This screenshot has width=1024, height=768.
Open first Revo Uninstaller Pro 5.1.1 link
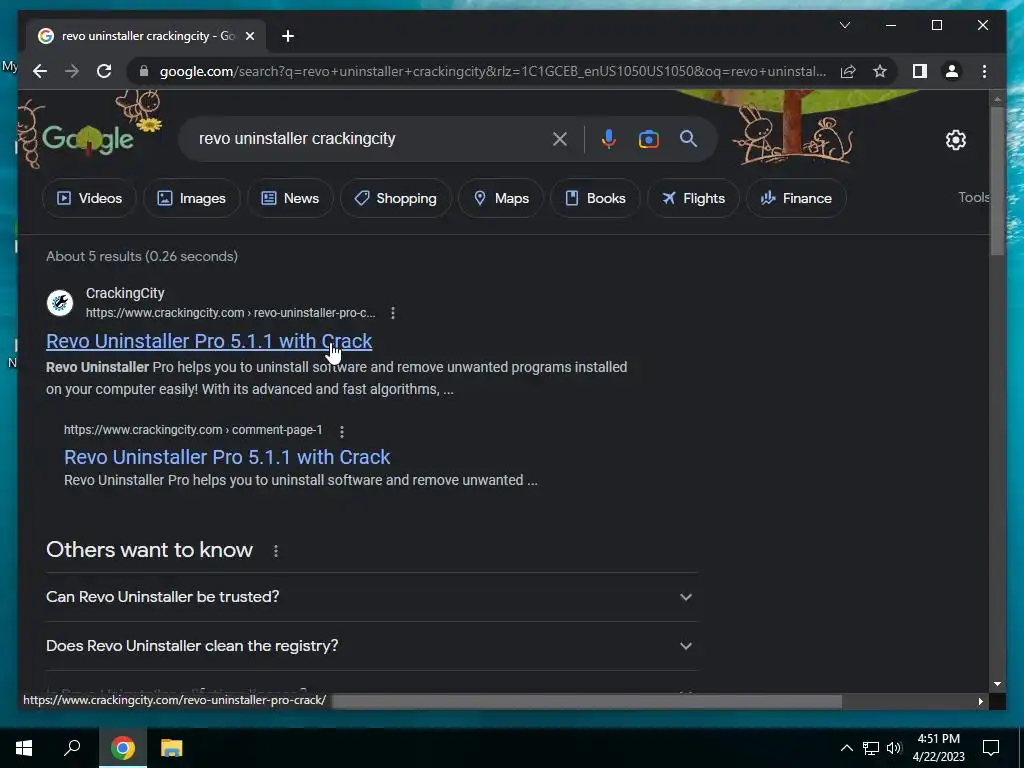[209, 341]
